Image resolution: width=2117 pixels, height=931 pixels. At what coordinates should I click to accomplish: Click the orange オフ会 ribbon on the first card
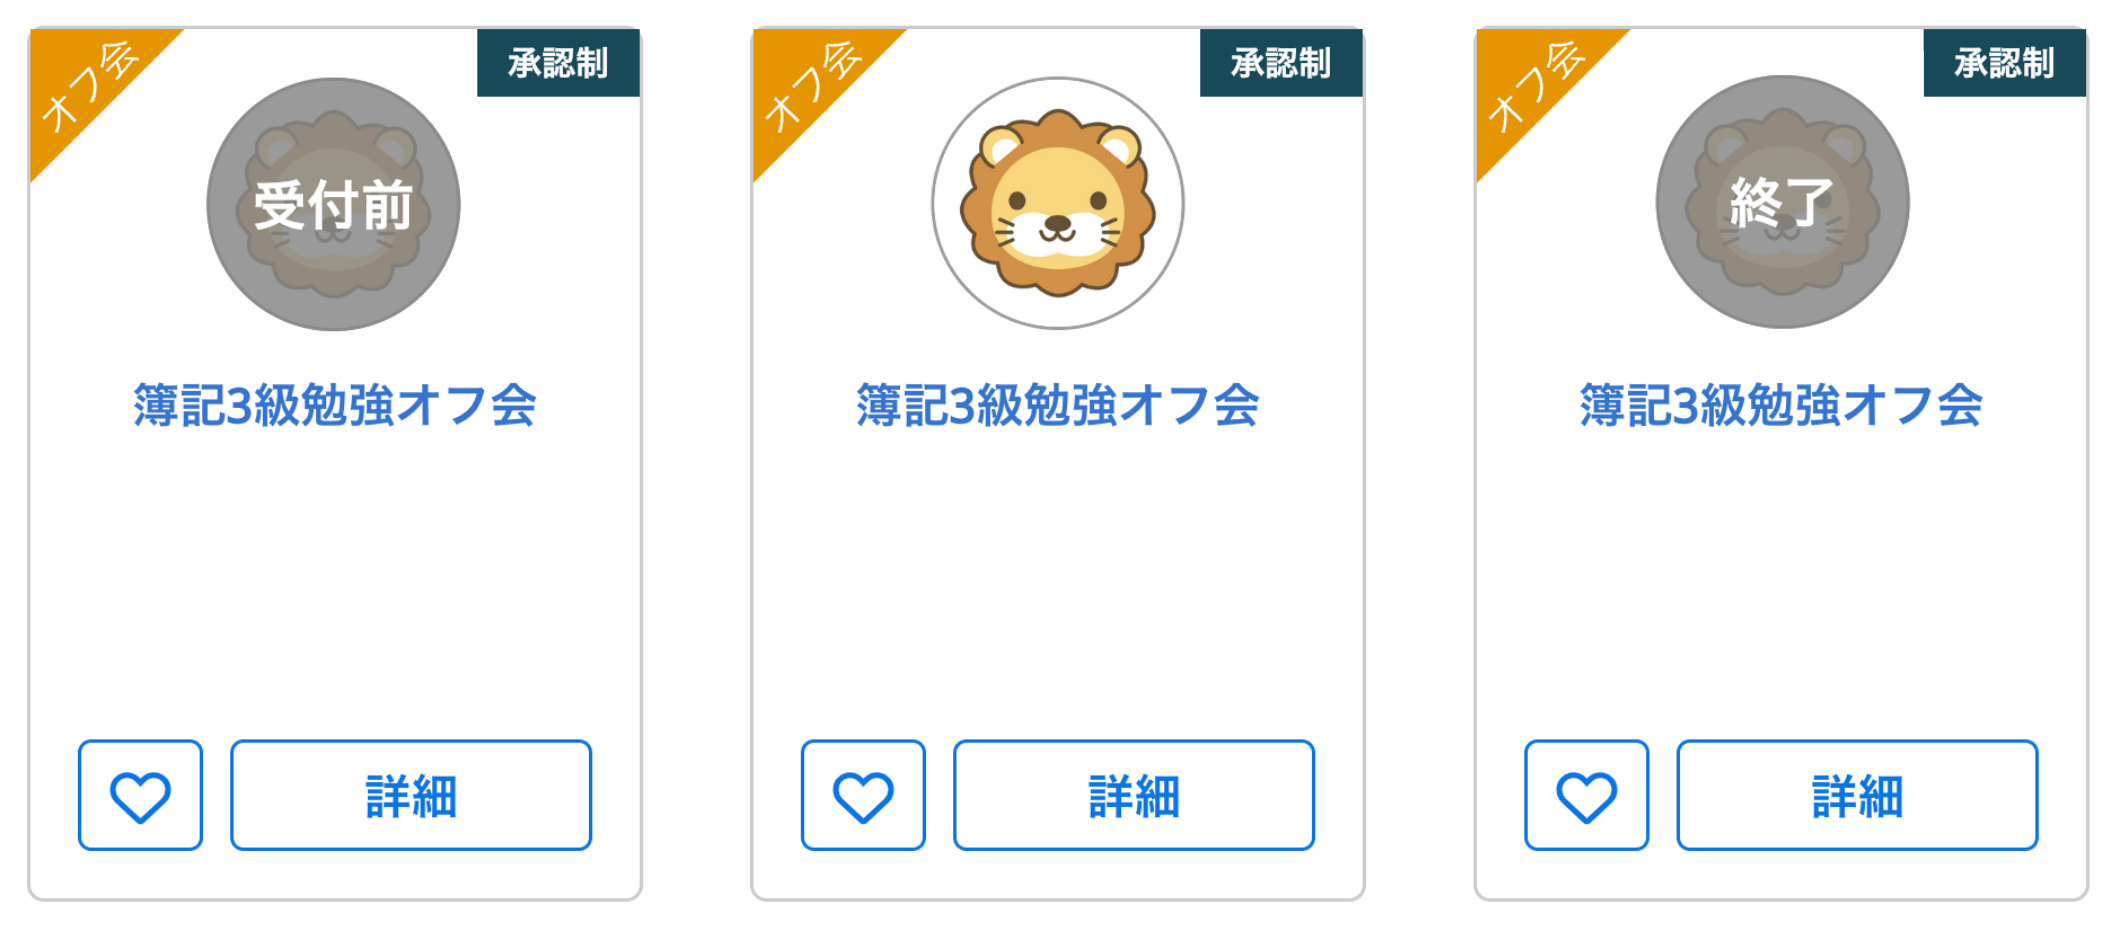(88, 86)
